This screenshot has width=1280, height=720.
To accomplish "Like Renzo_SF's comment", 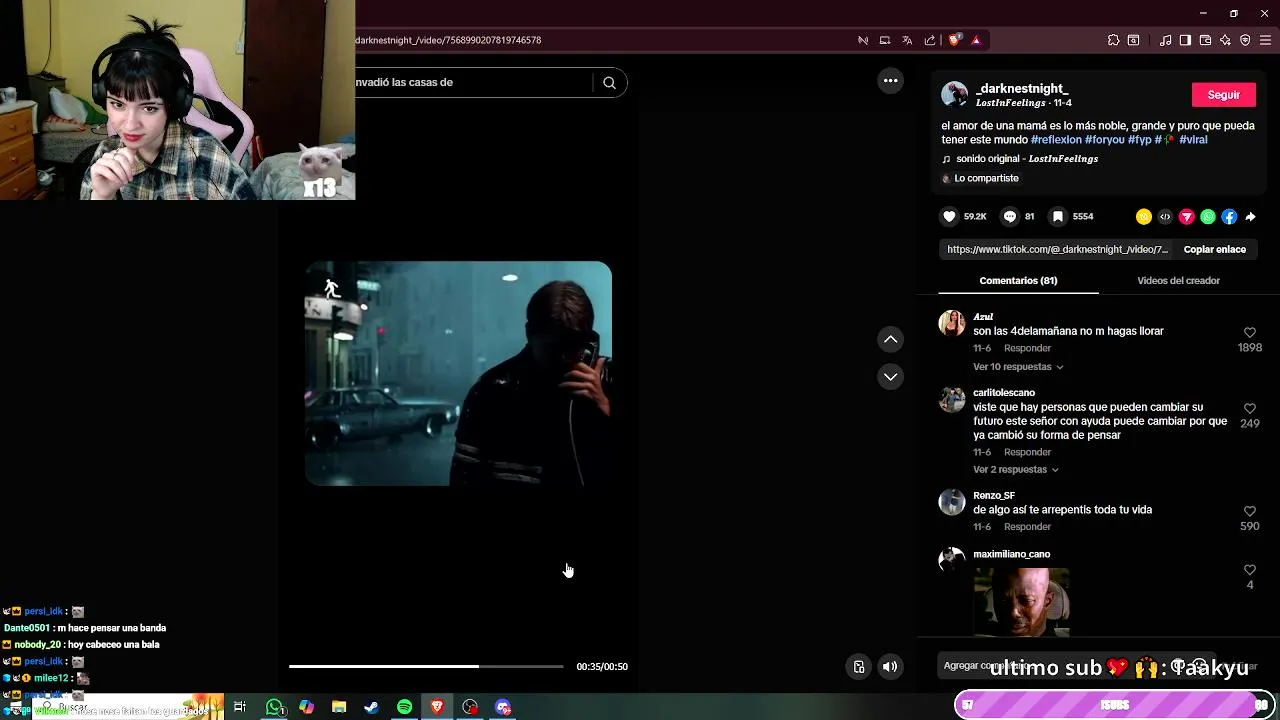I will [1249, 511].
